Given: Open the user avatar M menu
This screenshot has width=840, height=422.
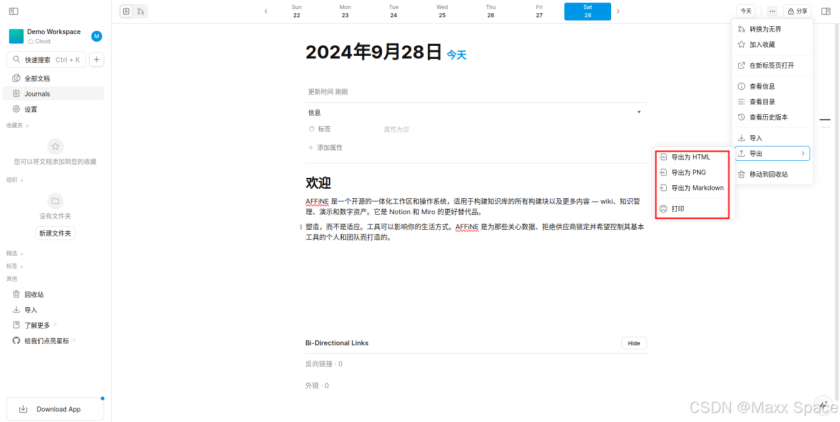Looking at the screenshot, I should (96, 36).
